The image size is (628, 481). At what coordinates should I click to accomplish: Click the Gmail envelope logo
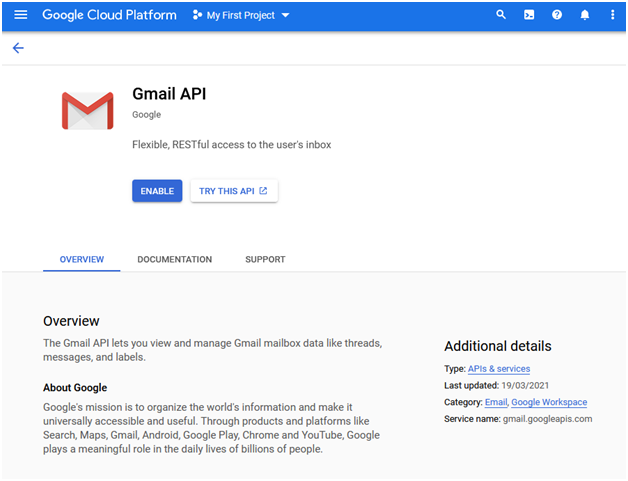(88, 111)
